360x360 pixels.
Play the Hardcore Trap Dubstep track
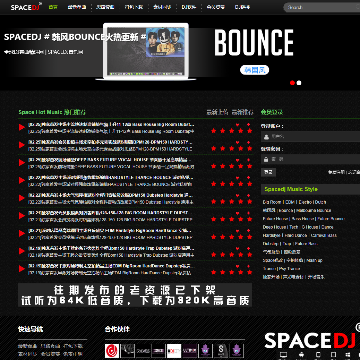22,251
